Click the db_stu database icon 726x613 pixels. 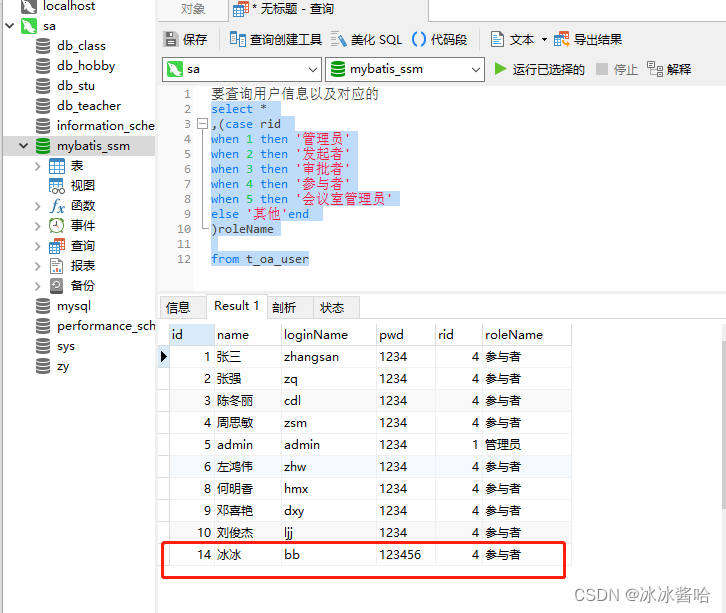coord(43,86)
